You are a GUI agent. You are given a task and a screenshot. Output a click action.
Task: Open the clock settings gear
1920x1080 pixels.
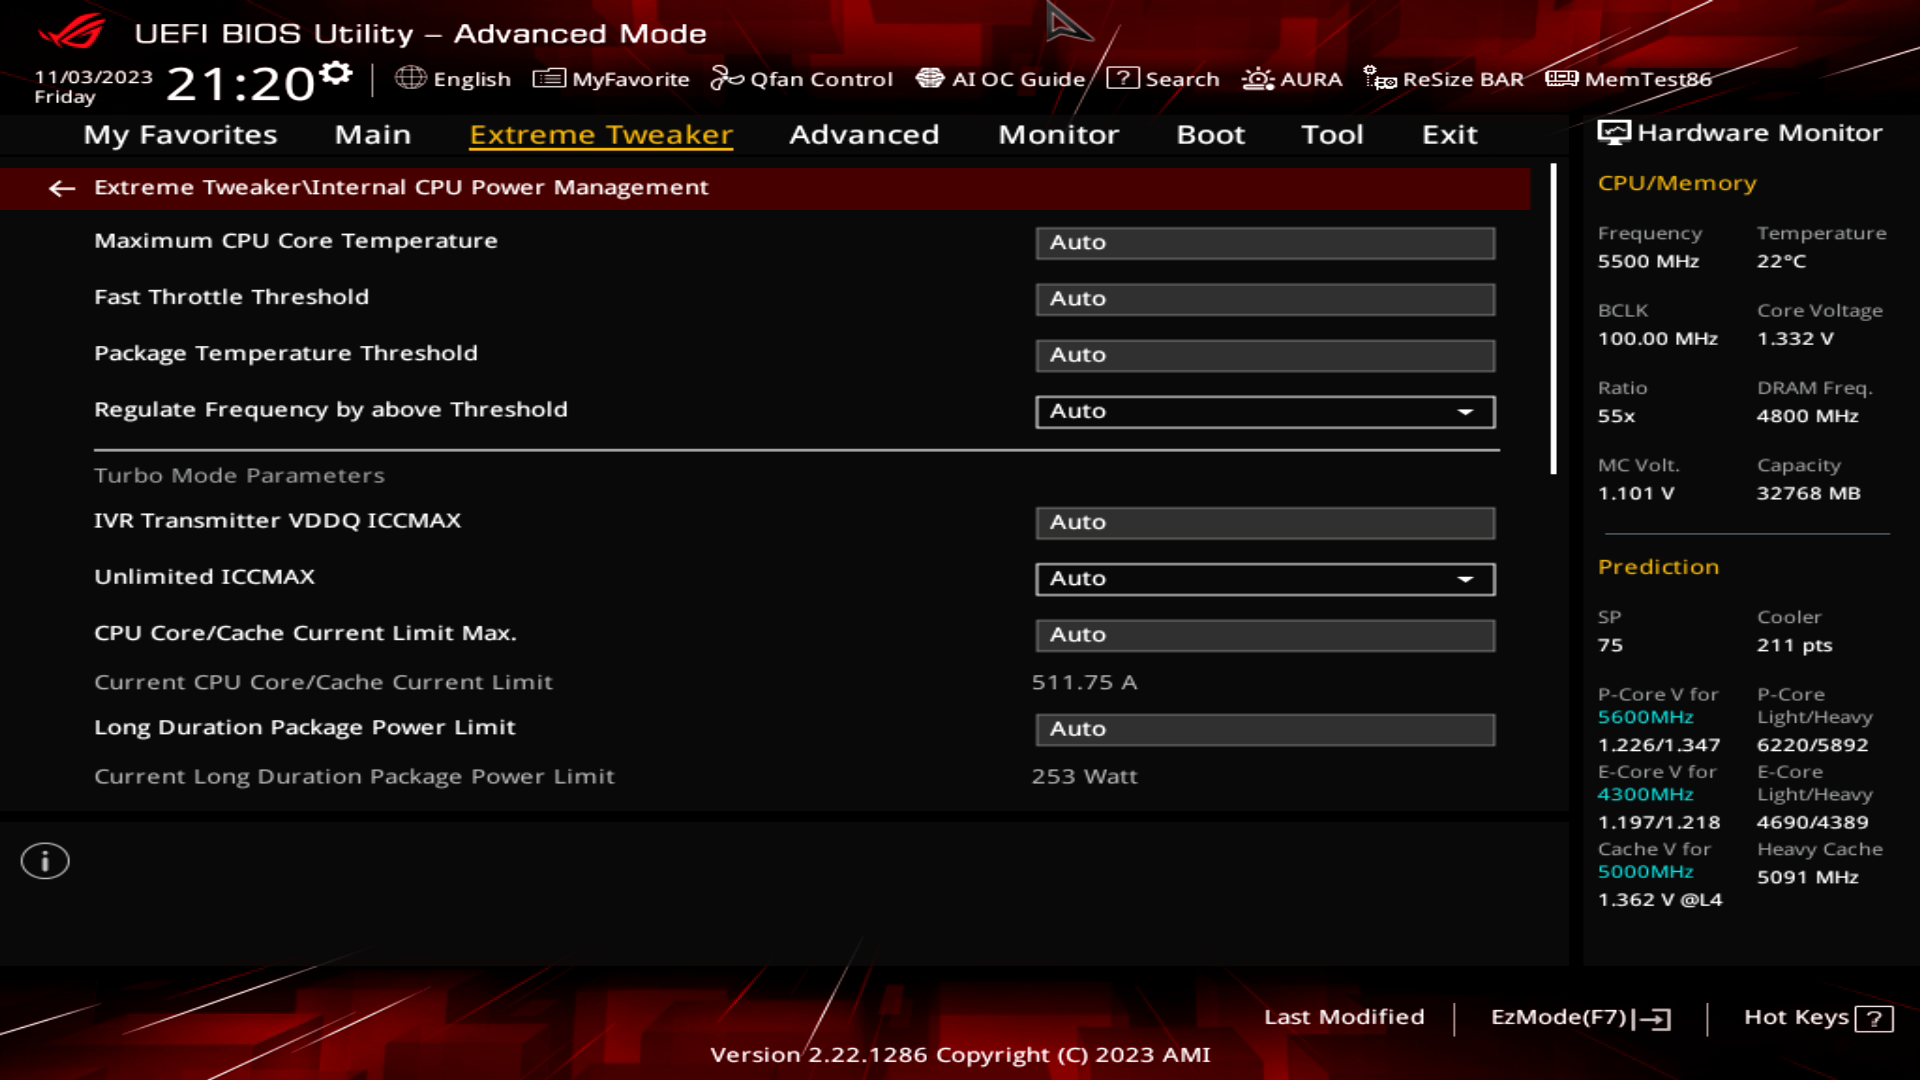point(337,70)
